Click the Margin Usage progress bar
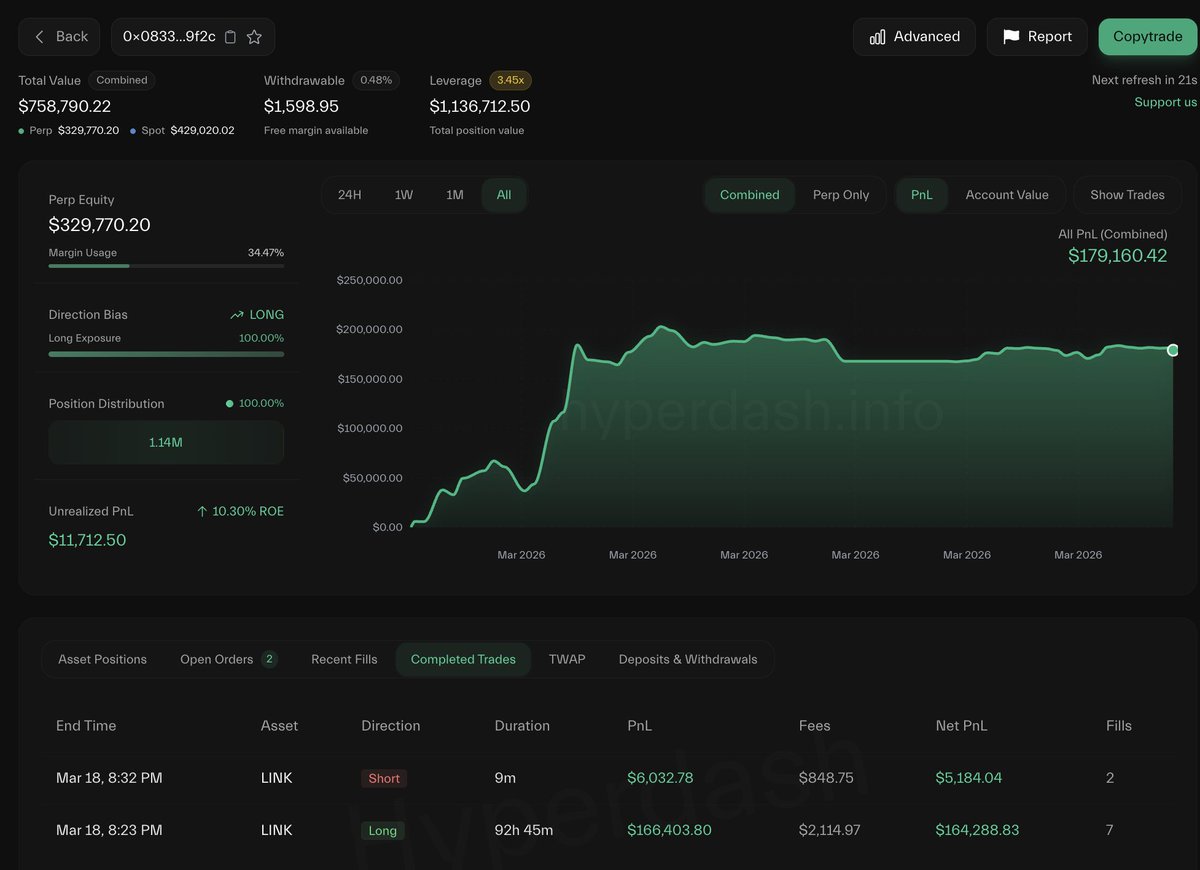This screenshot has width=1200, height=870. pyautogui.click(x=166, y=266)
